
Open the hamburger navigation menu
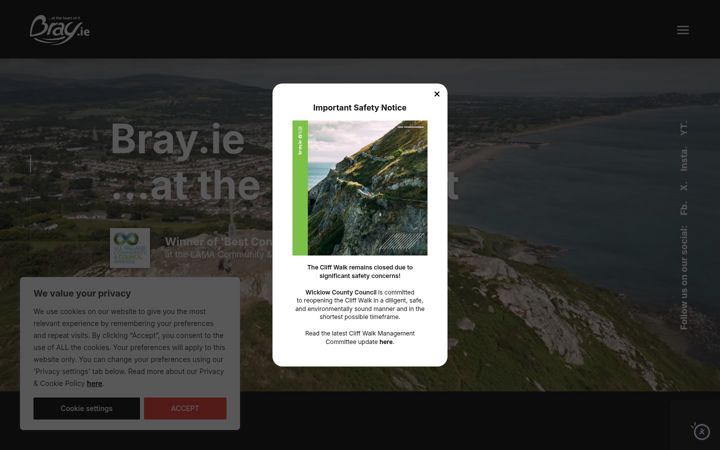tap(682, 30)
